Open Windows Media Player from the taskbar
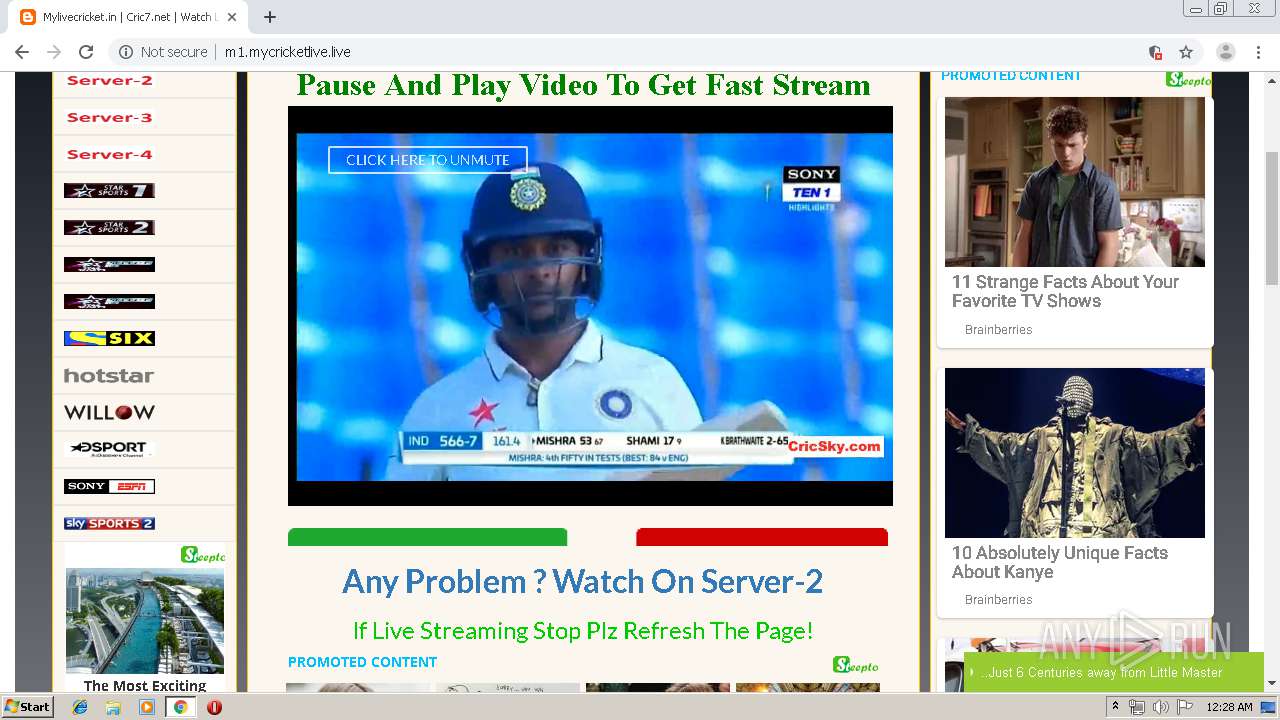 (x=147, y=707)
